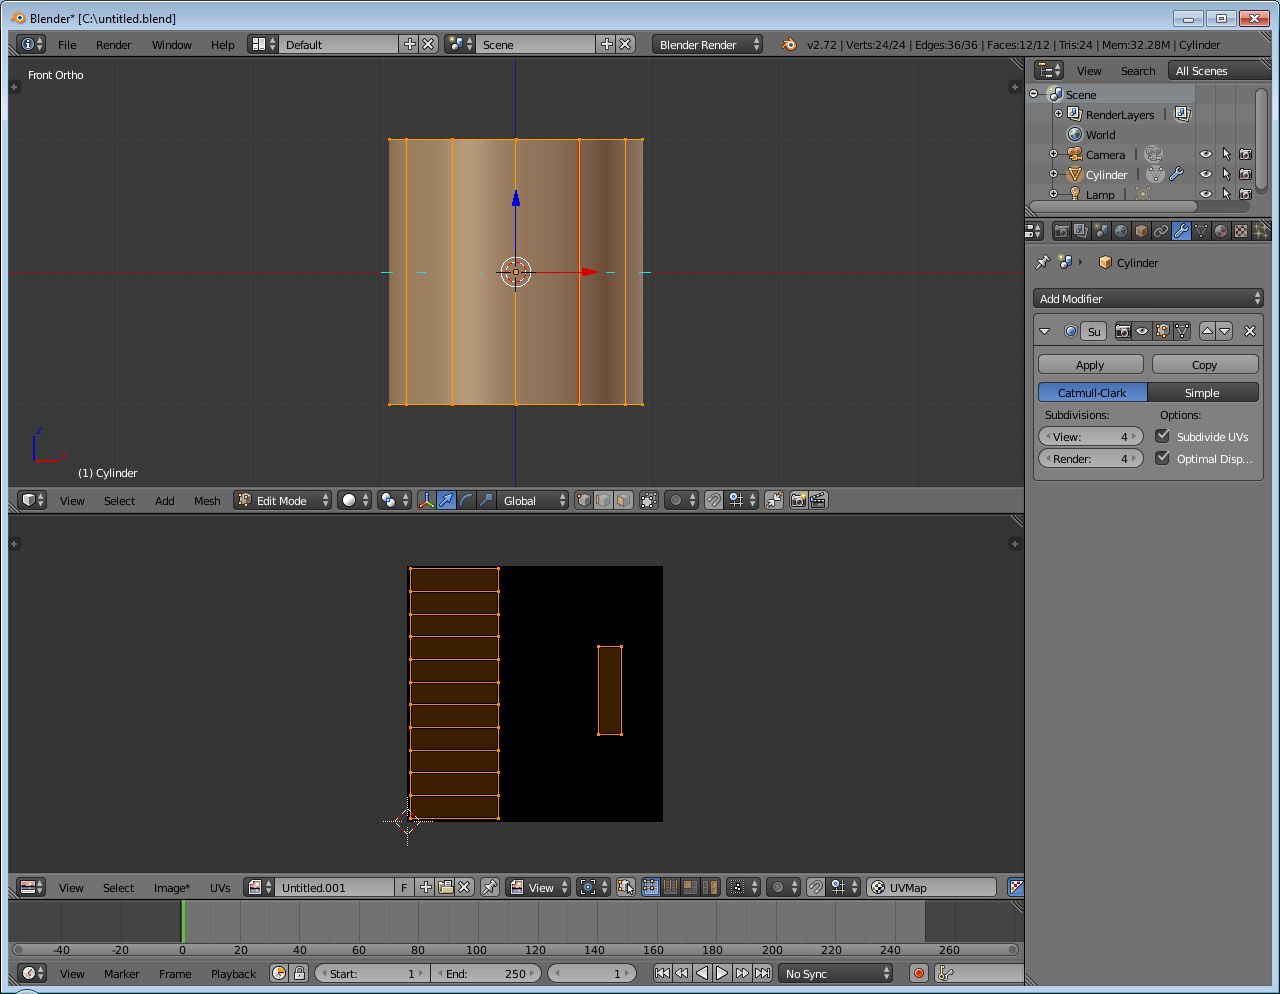
Task: Open the UVs menu in UV editor
Action: pos(220,887)
